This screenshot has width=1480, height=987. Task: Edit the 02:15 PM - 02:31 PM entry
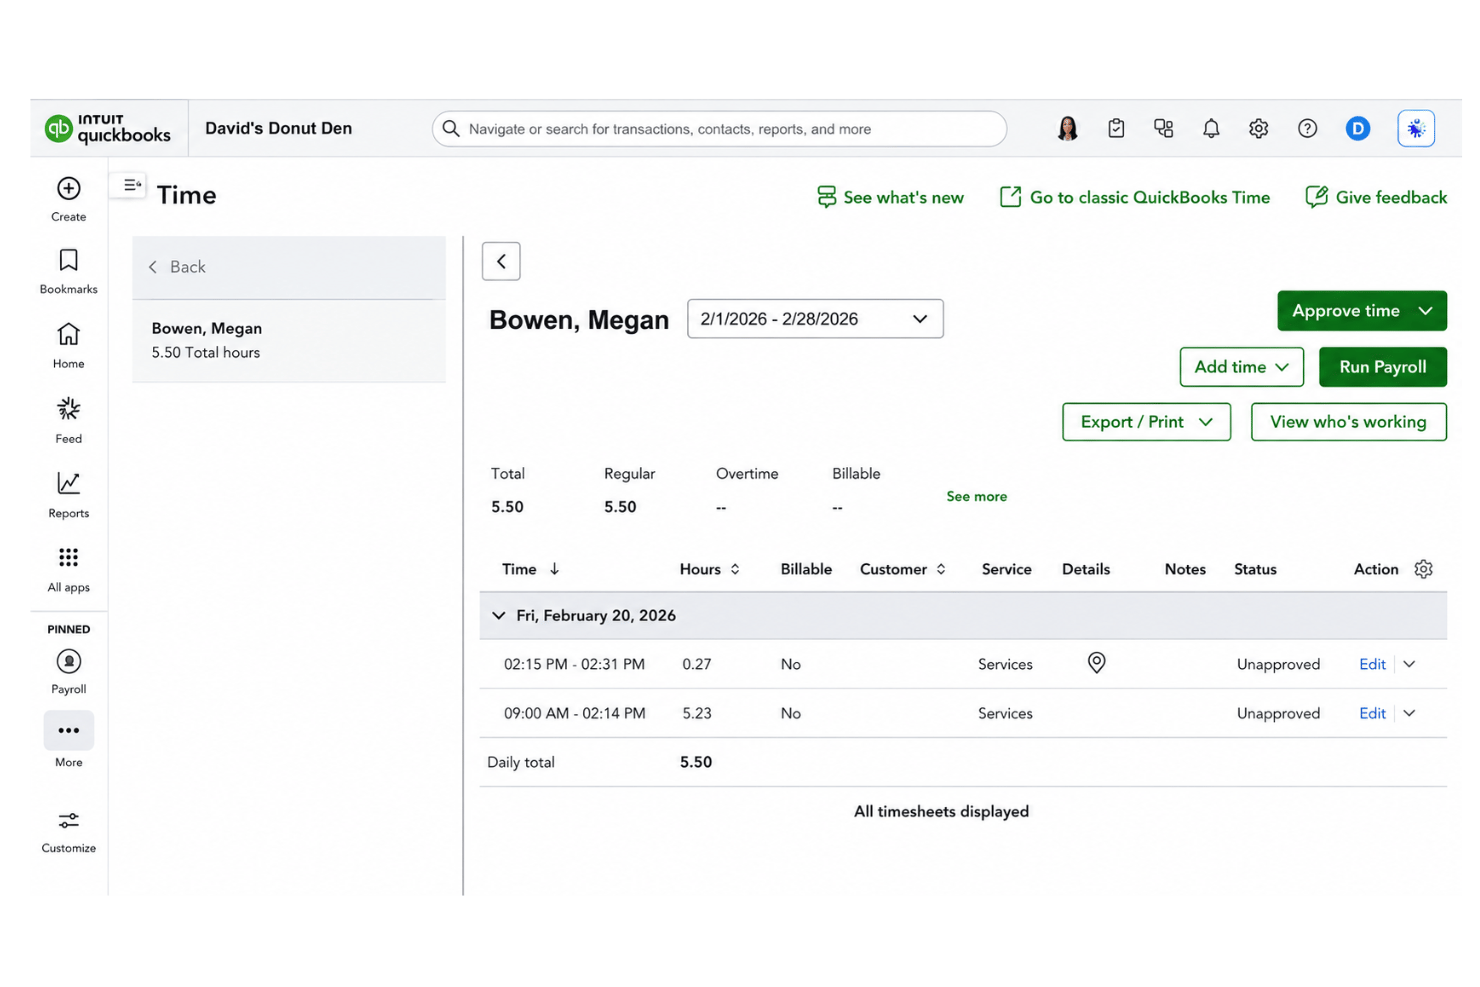tap(1372, 664)
